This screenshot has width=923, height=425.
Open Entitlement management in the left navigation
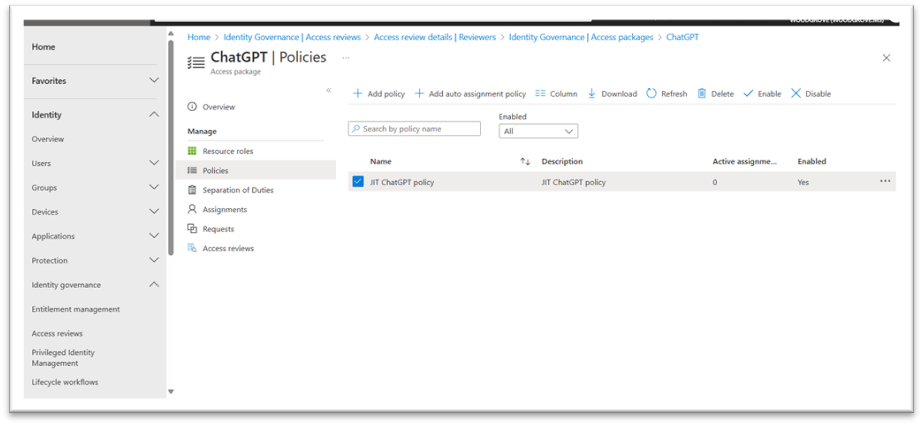(x=76, y=309)
